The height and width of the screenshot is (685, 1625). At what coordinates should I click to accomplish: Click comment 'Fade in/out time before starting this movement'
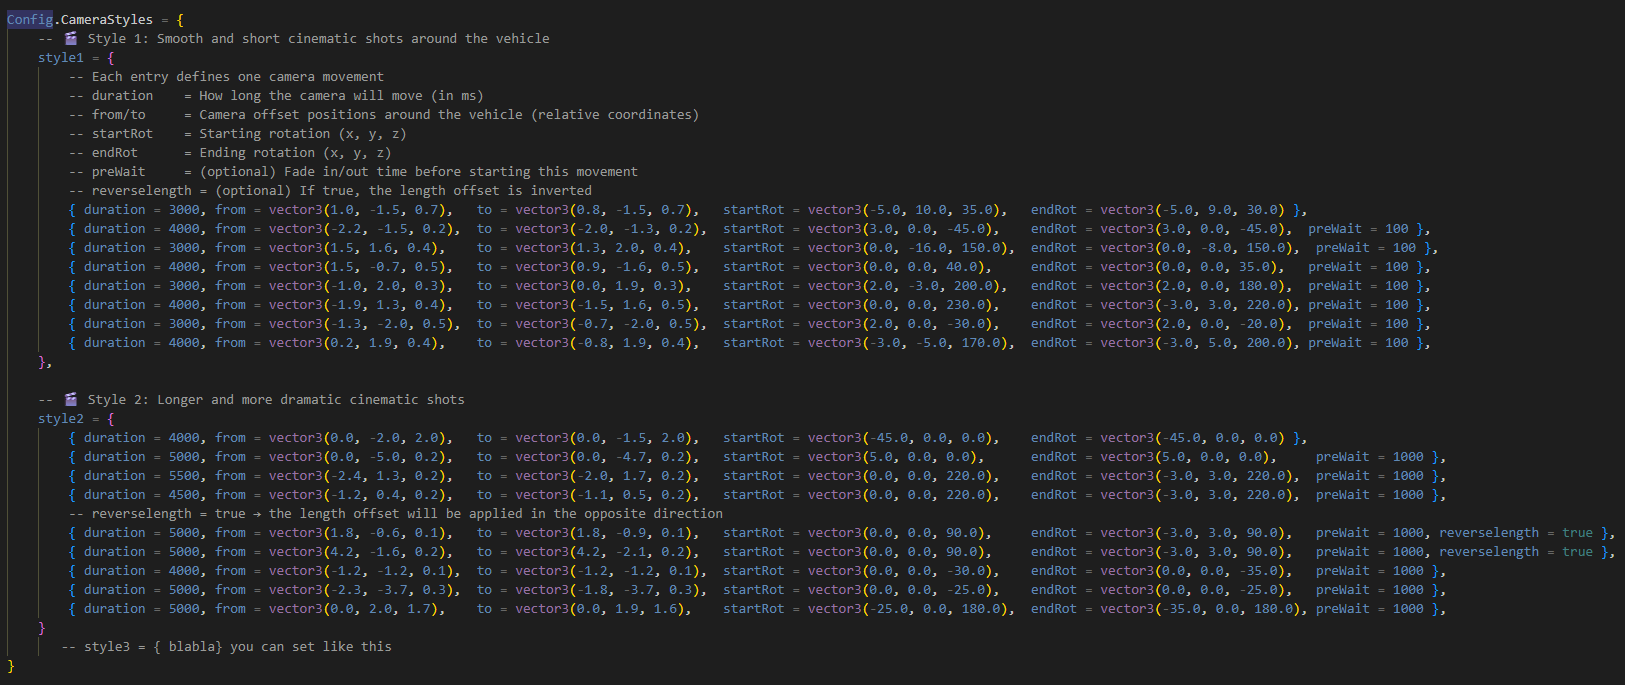(461, 172)
